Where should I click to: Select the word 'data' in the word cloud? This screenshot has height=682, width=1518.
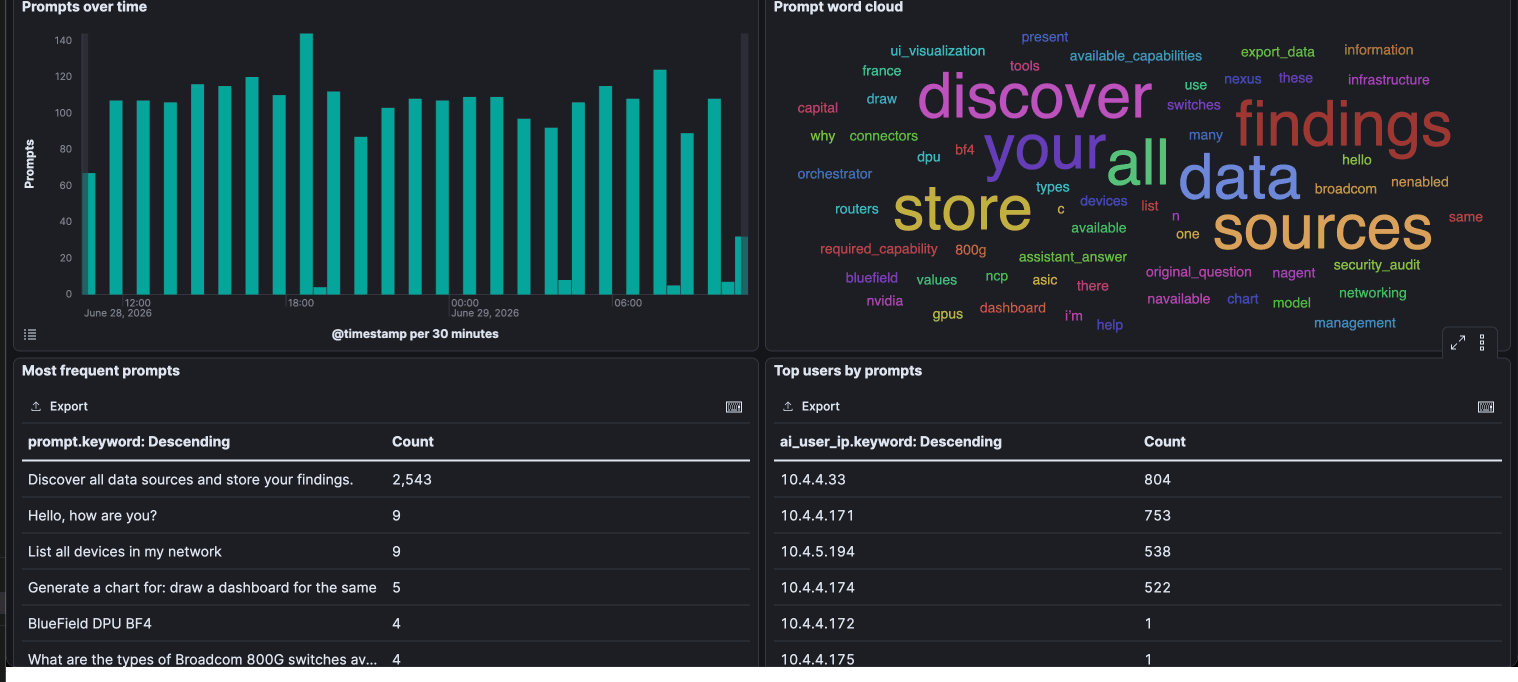(1239, 176)
